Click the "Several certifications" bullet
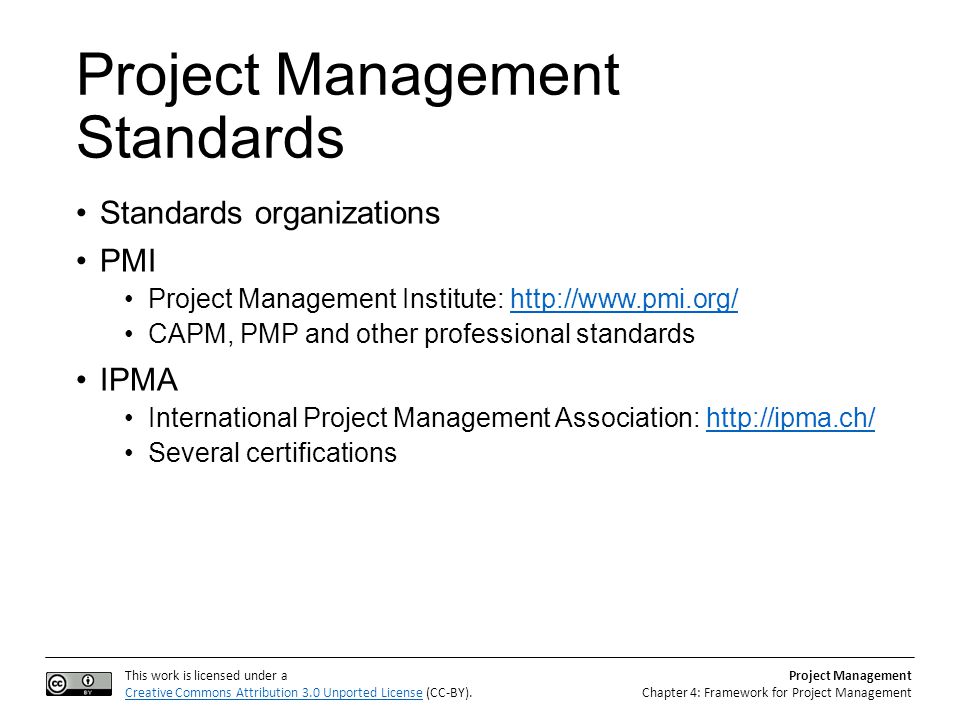Viewport: 960px width, 720px height. pyautogui.click(x=272, y=453)
